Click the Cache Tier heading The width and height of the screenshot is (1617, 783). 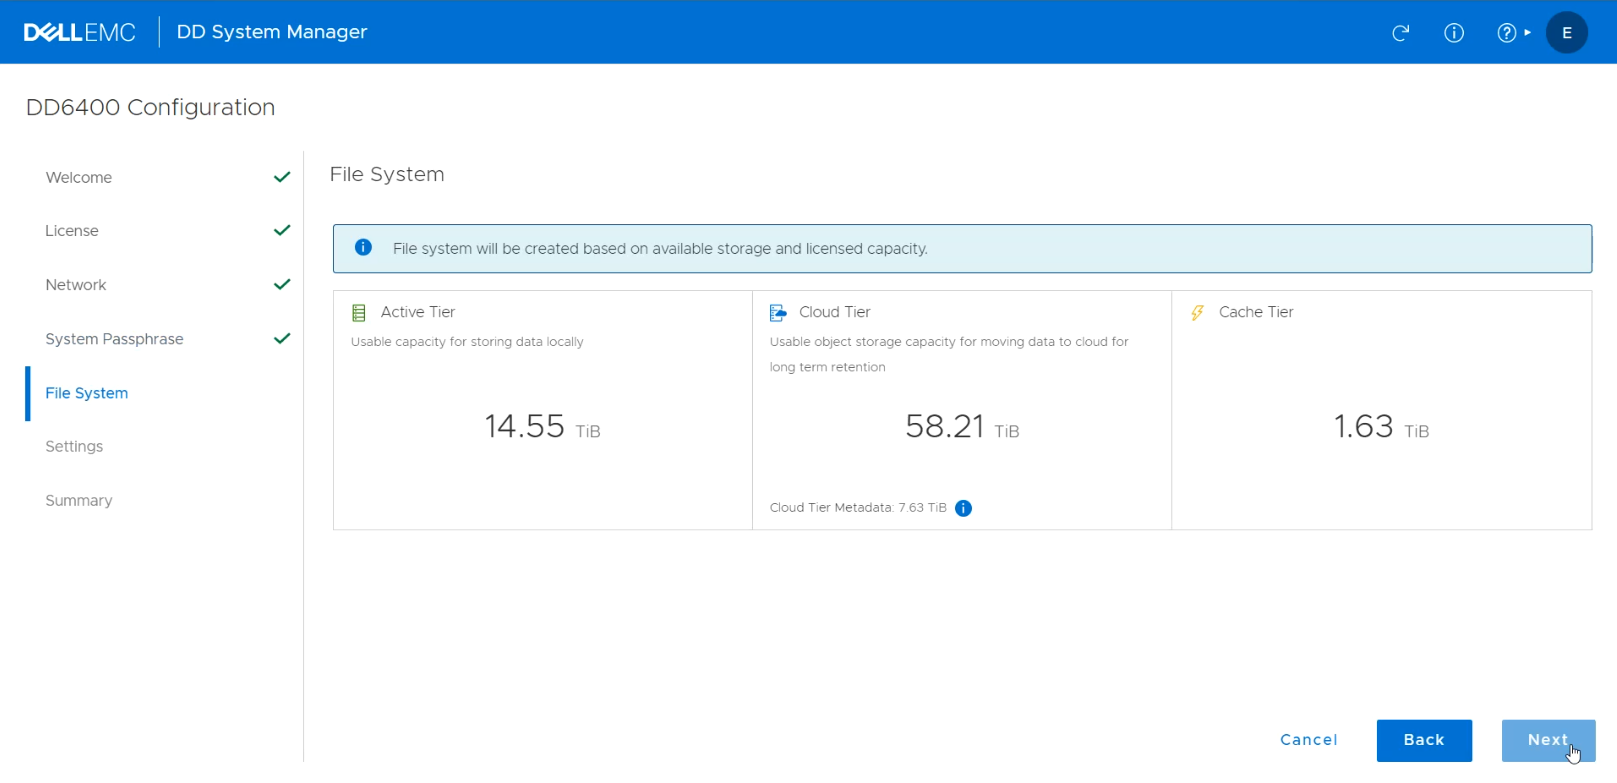1256,312
